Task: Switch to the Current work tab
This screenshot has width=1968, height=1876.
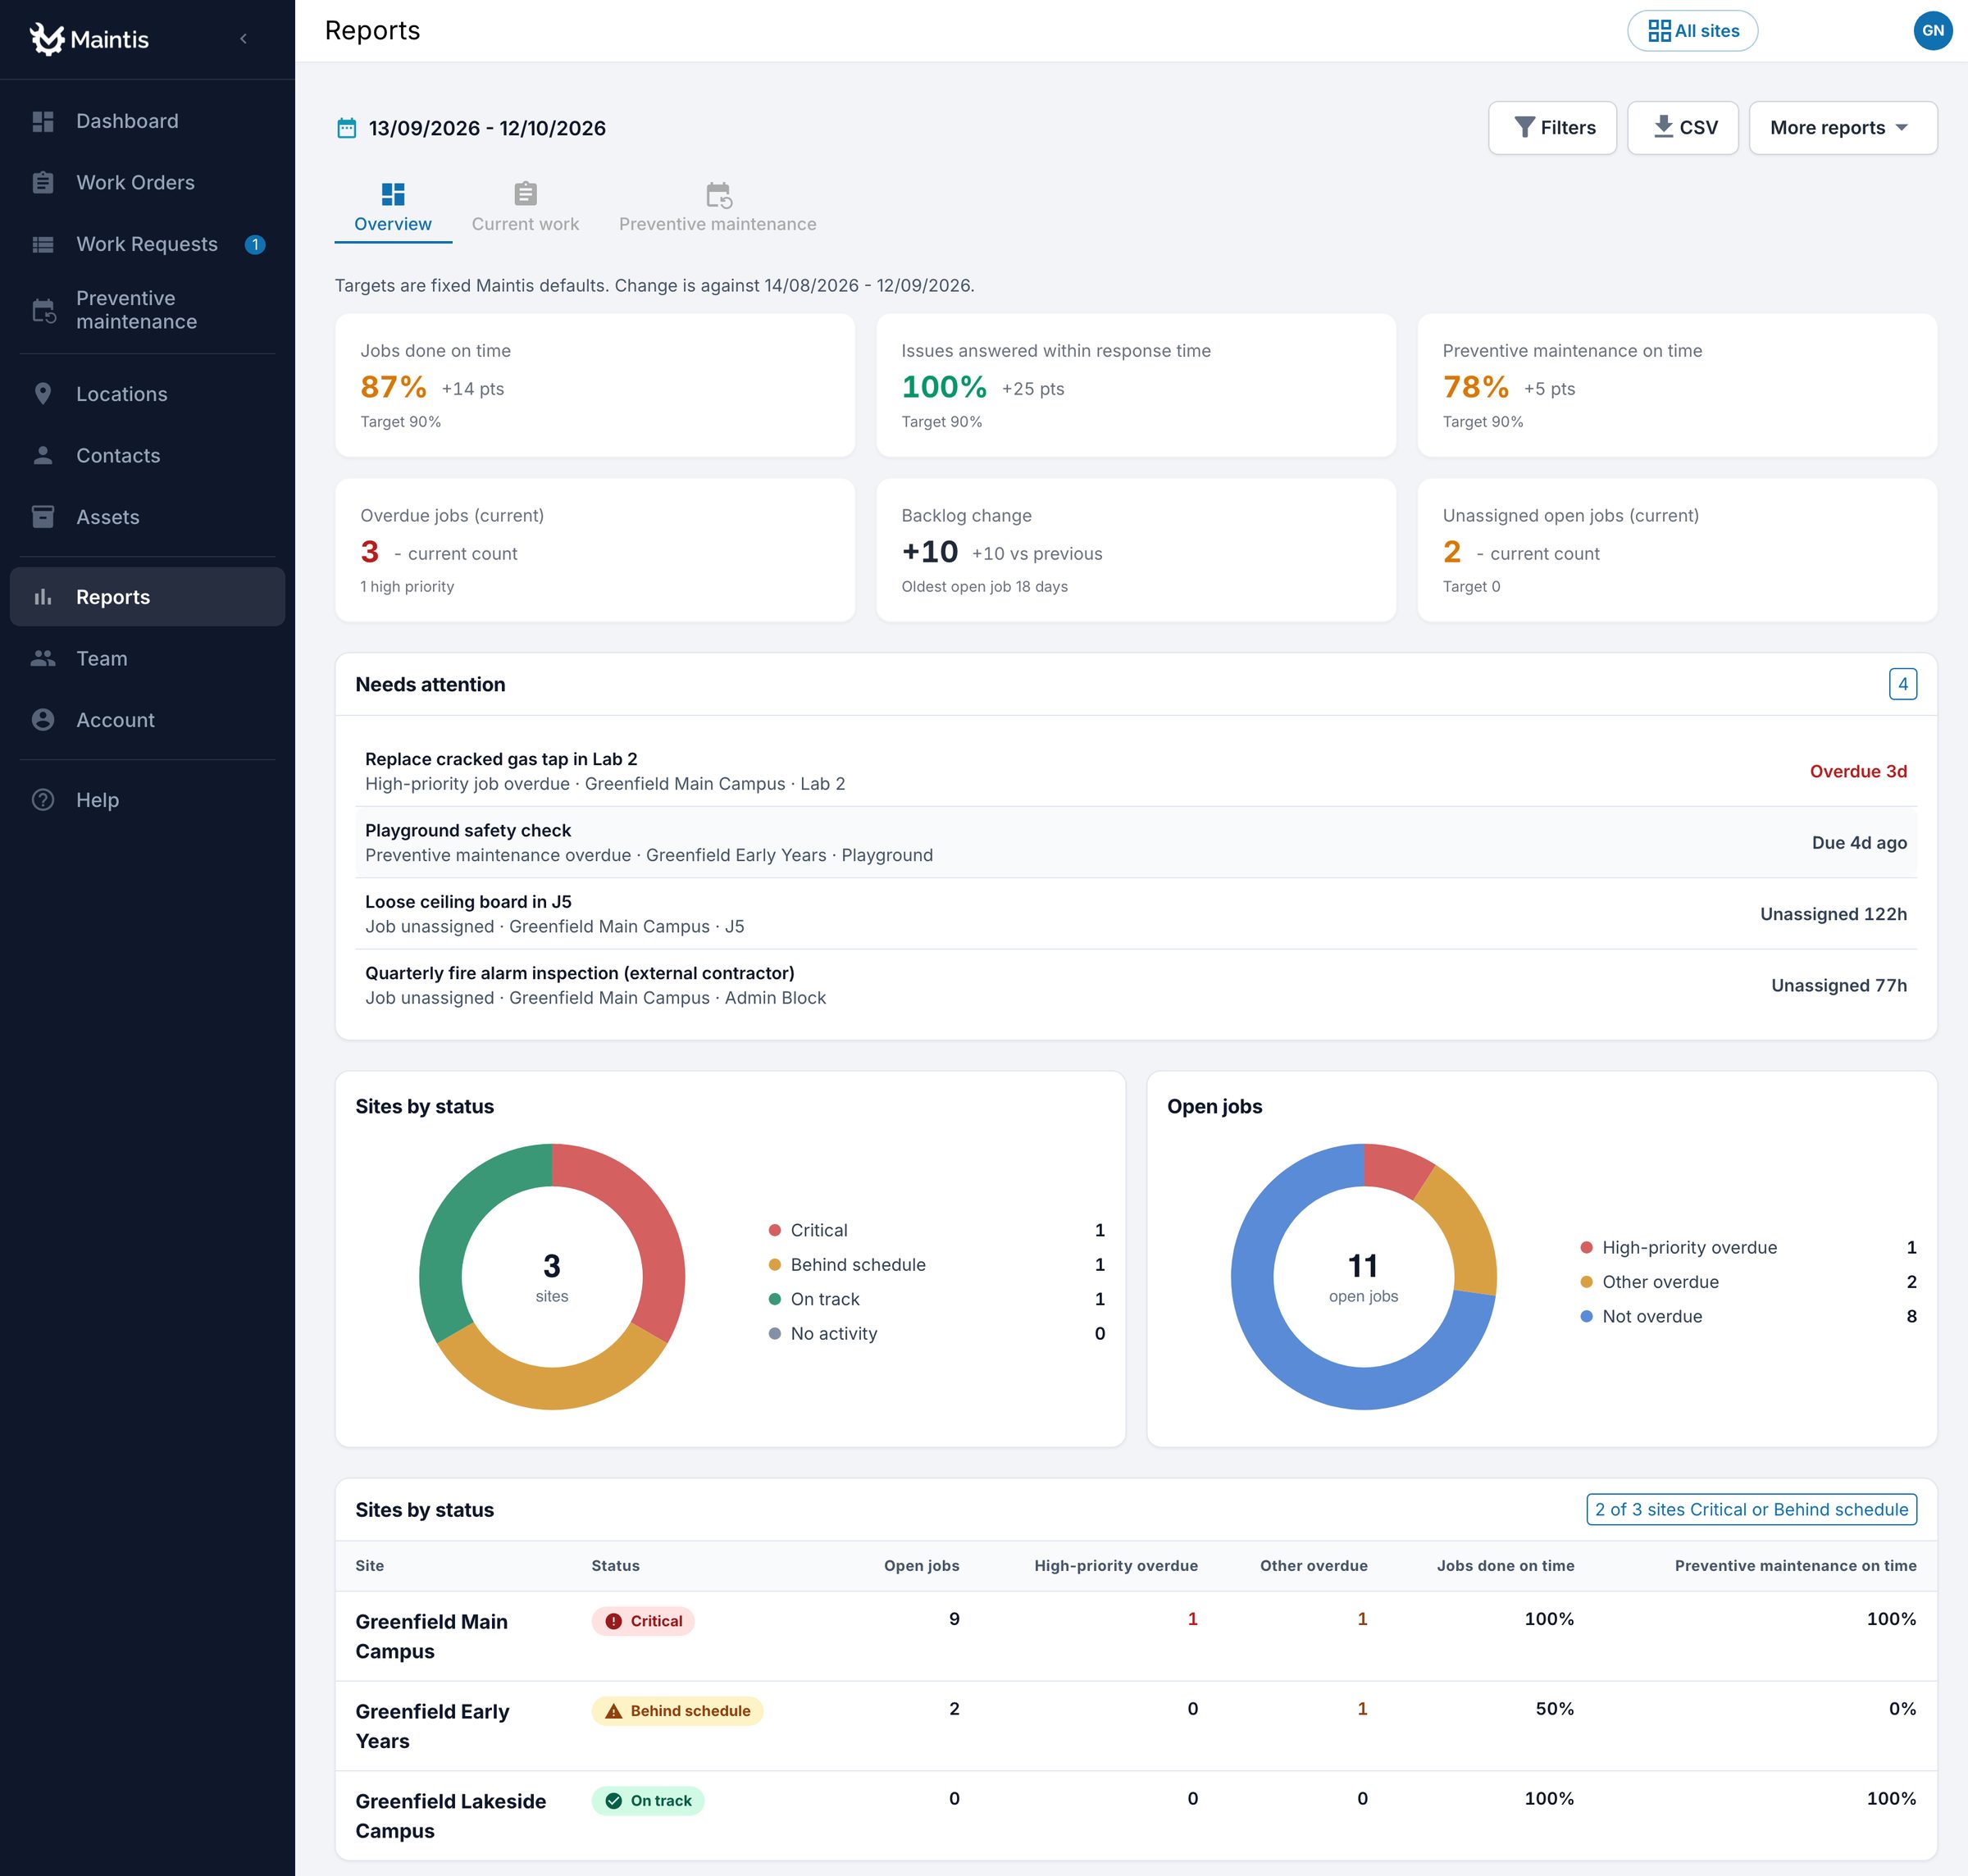Action: coord(525,208)
